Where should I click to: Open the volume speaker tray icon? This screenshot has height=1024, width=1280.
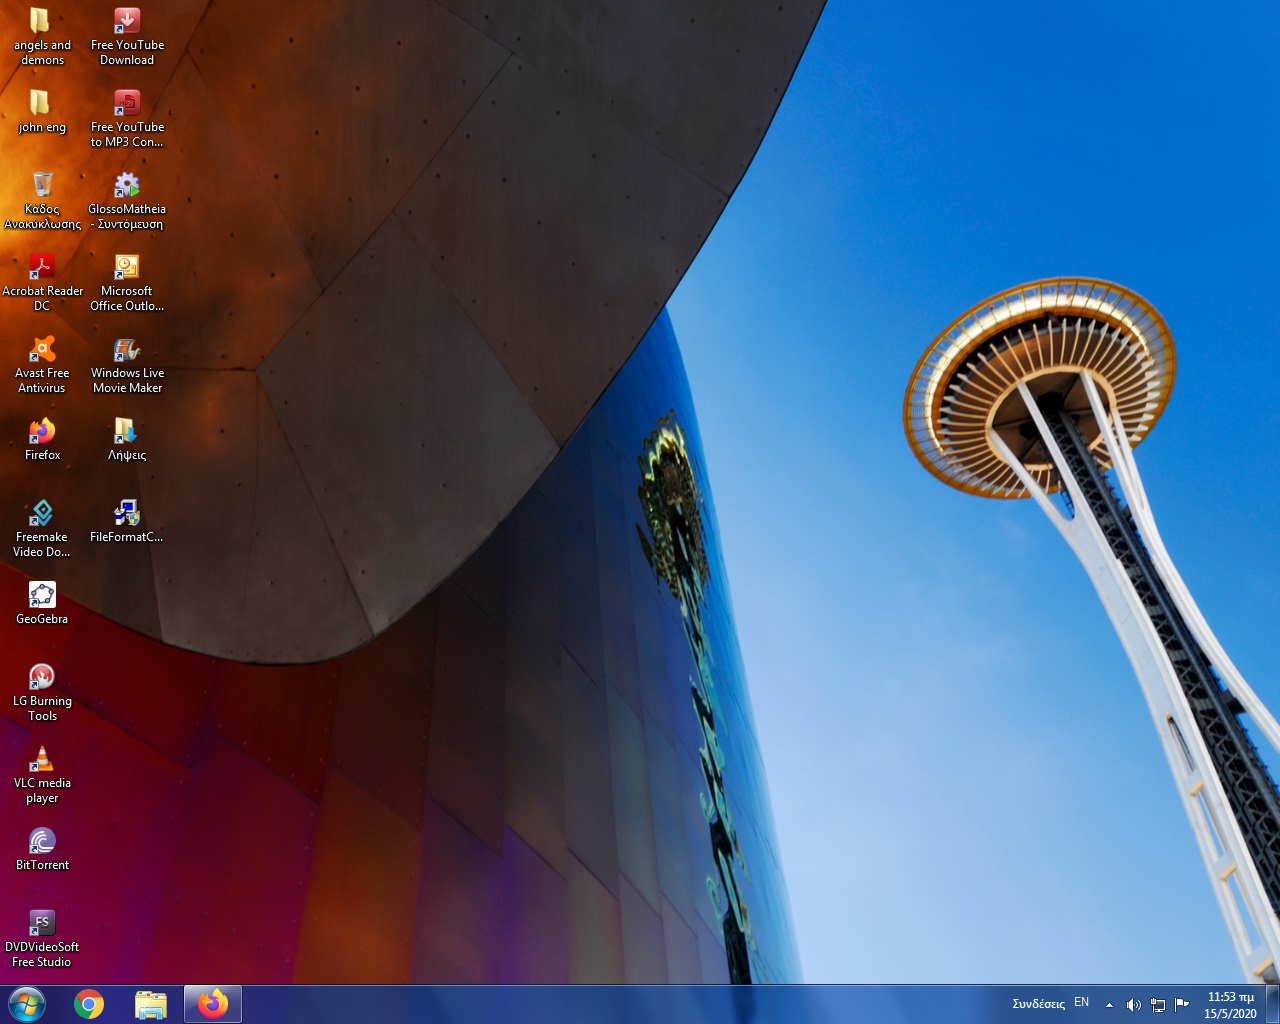[x=1133, y=1005]
